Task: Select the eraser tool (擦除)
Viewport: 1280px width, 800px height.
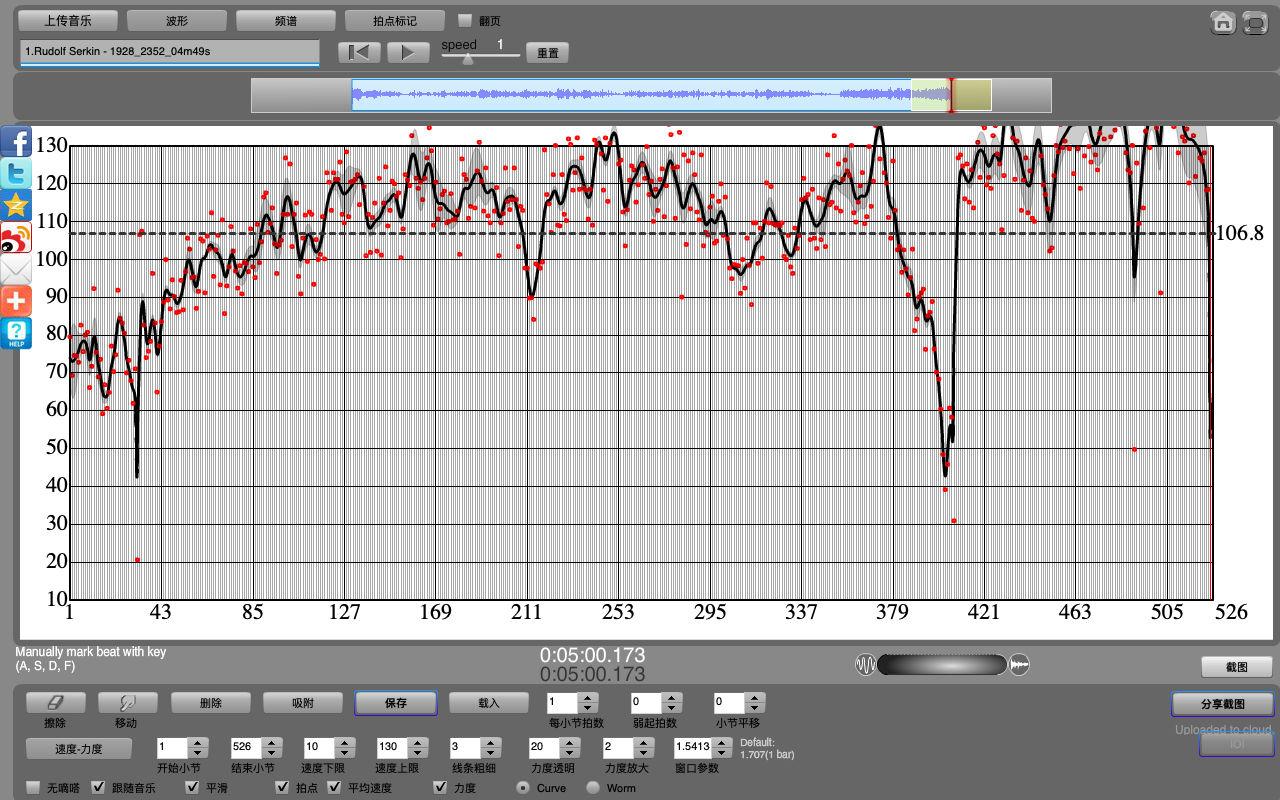Action: [55, 703]
